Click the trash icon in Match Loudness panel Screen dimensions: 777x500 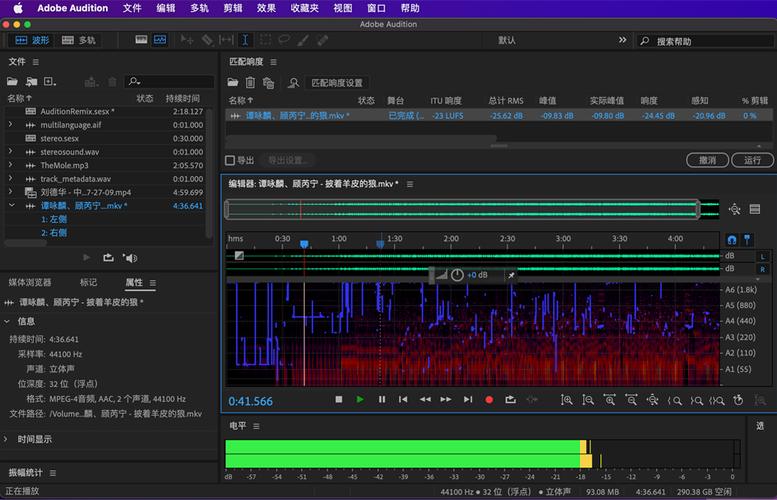(x=251, y=83)
